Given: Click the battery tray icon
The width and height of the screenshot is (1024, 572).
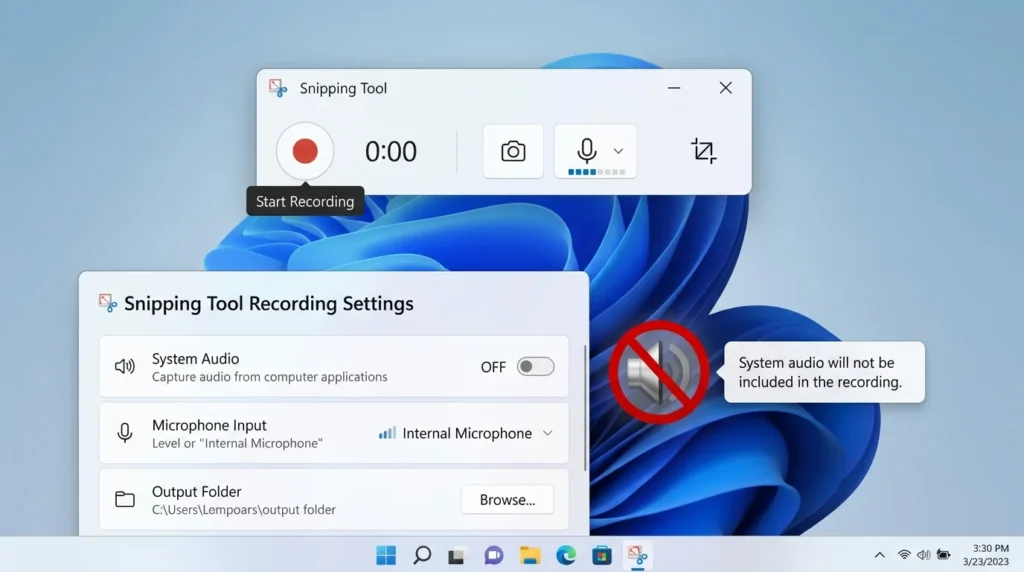Looking at the screenshot, I should [x=944, y=555].
